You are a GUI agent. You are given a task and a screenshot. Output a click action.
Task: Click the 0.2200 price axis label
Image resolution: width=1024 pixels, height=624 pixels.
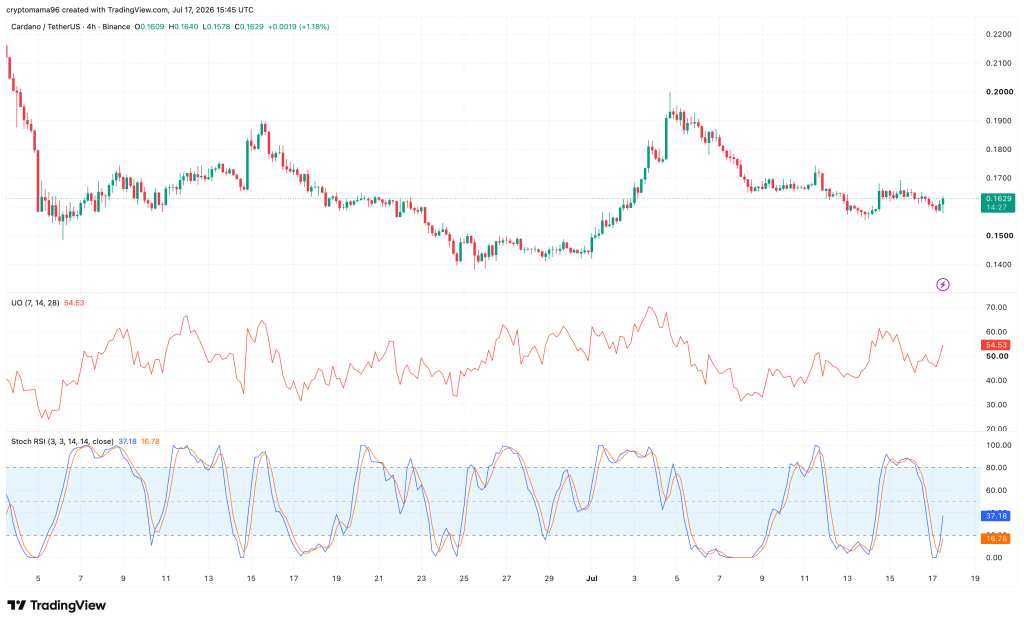(x=999, y=35)
